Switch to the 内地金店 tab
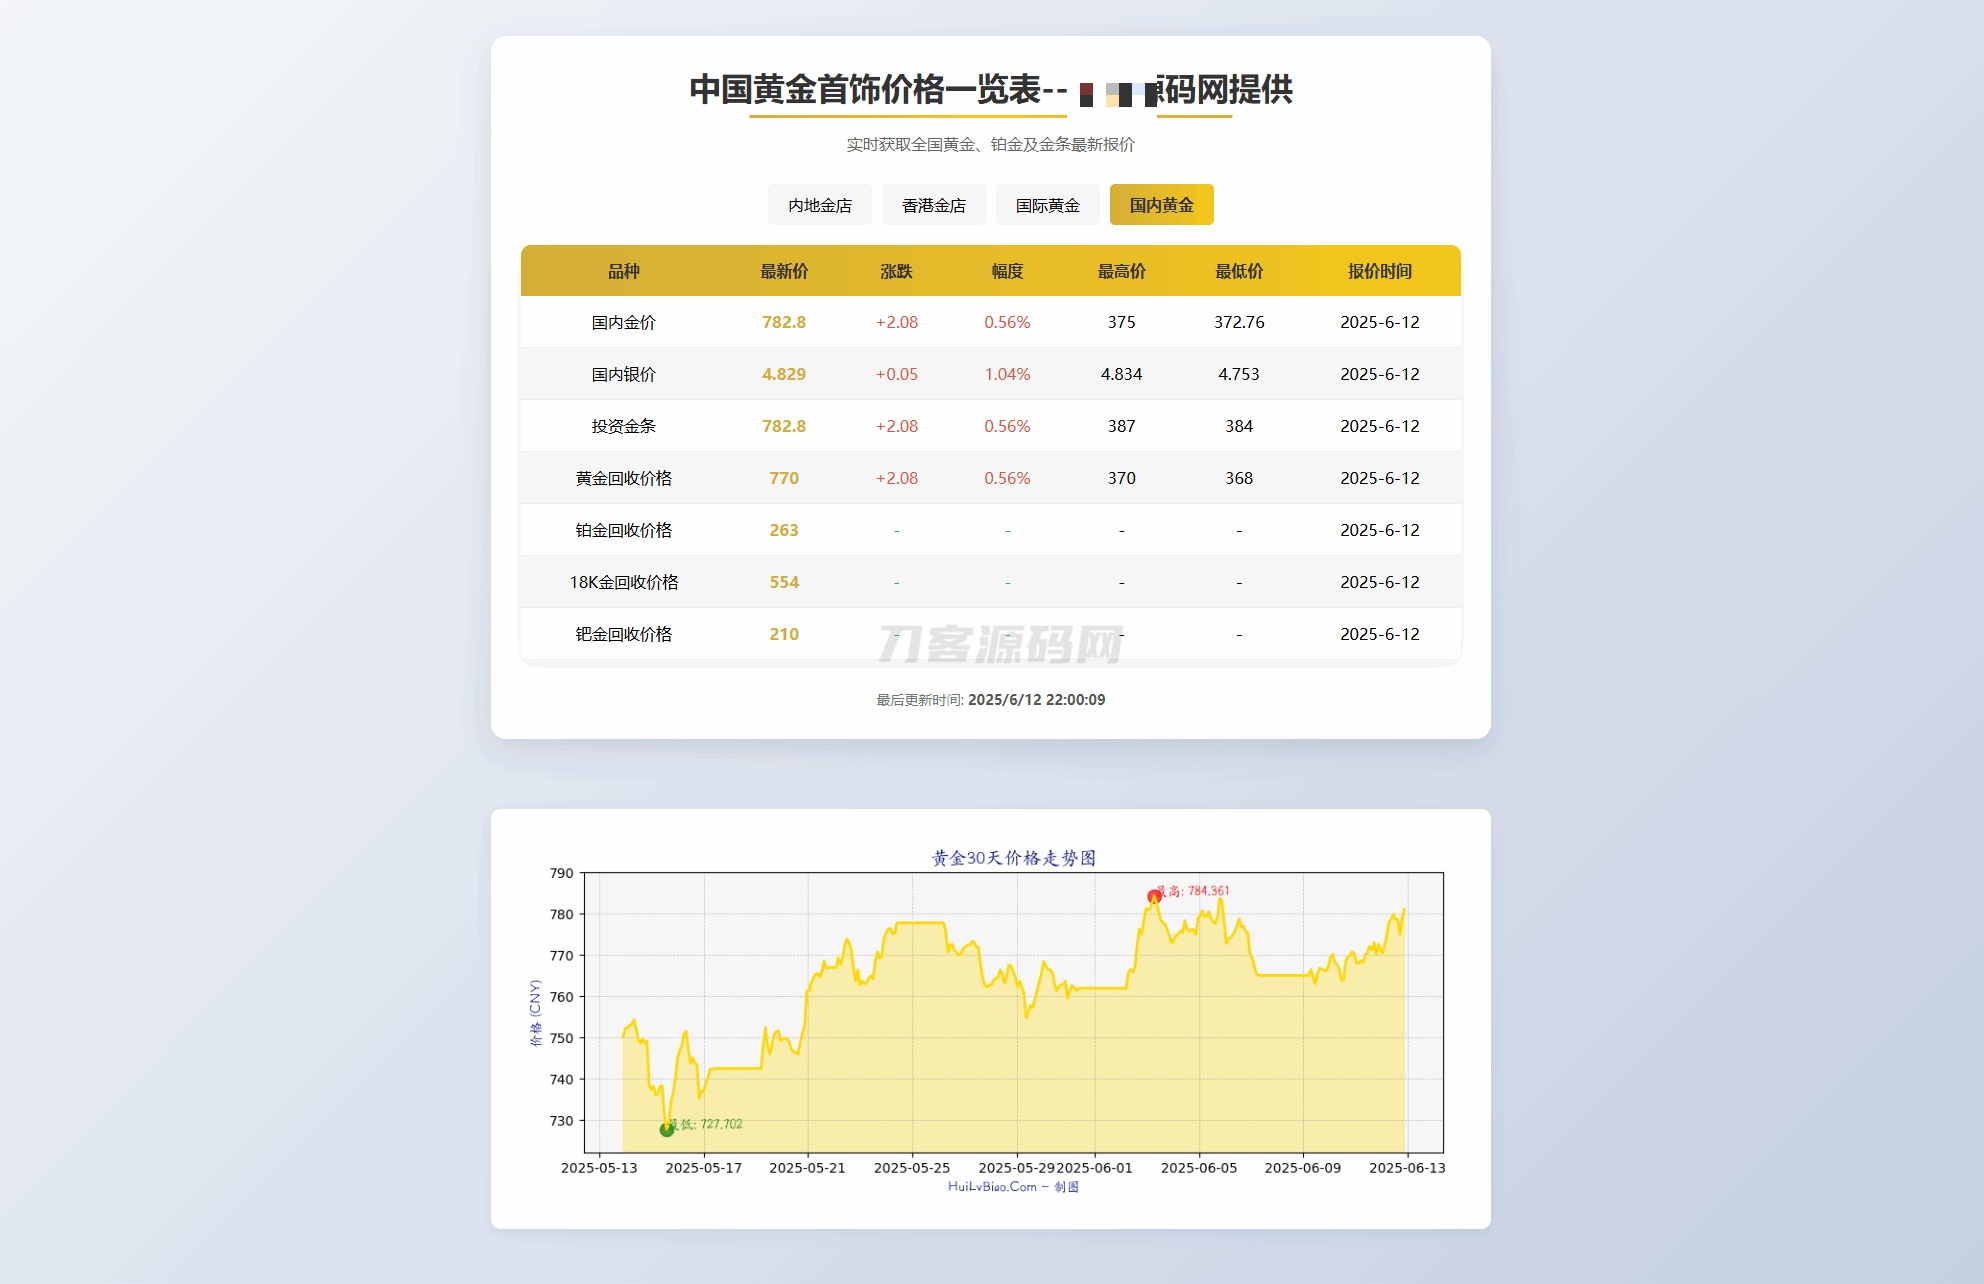Viewport: 1984px width, 1284px height. tap(820, 205)
